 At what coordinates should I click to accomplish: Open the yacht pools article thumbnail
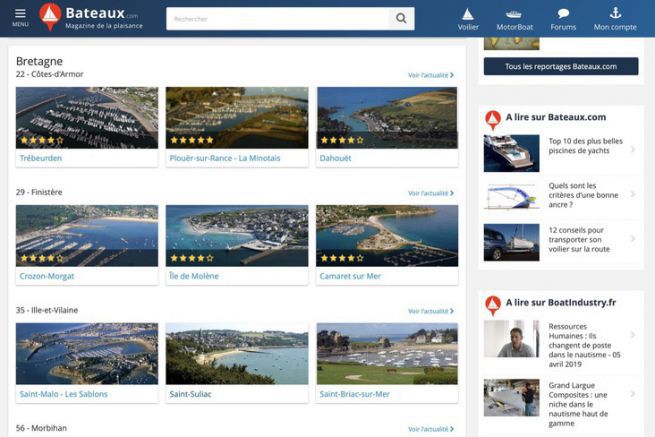click(x=511, y=153)
